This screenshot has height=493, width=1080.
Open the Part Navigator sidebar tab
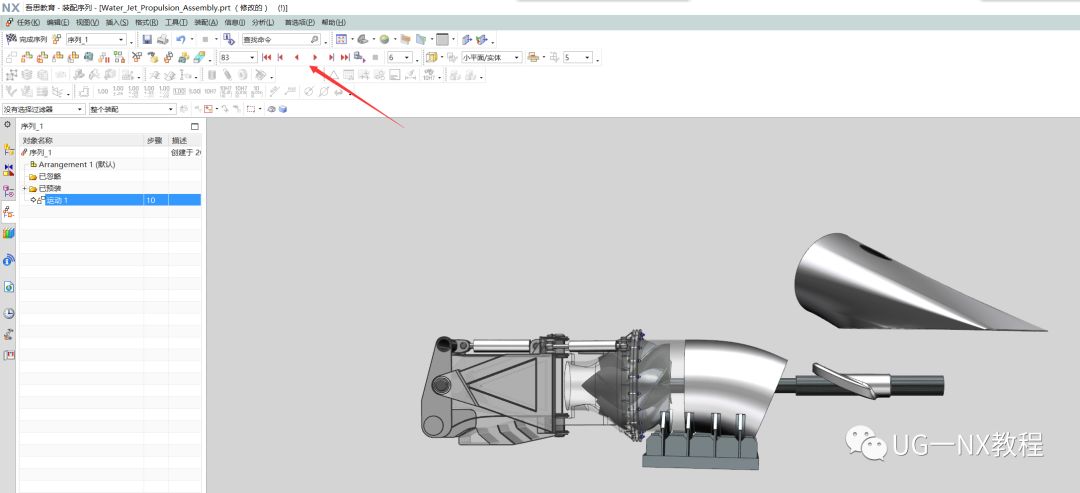[9, 191]
